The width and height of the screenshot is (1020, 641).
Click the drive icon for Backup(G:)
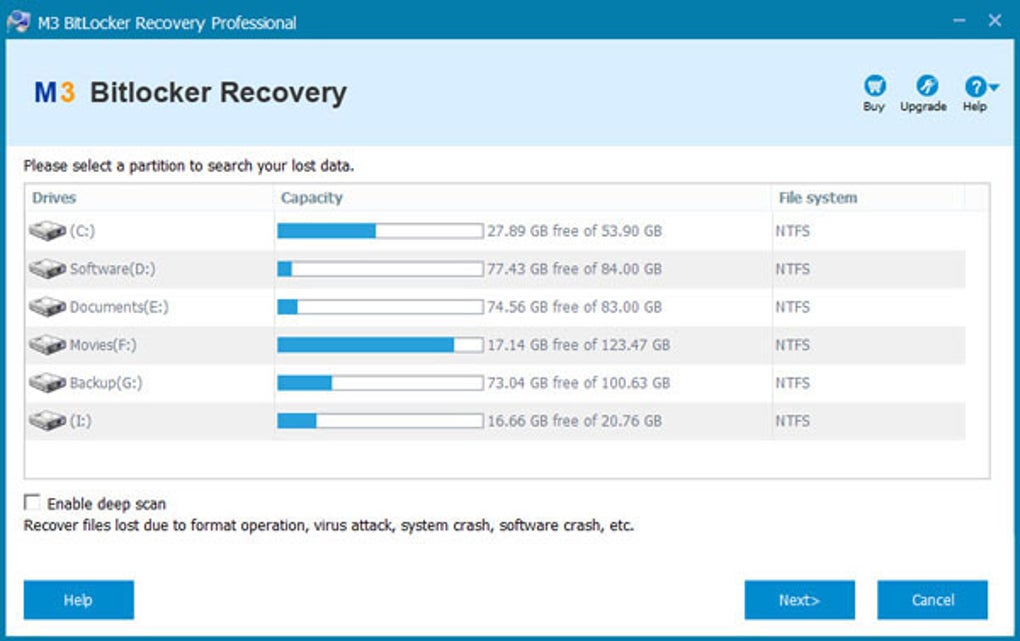point(47,383)
